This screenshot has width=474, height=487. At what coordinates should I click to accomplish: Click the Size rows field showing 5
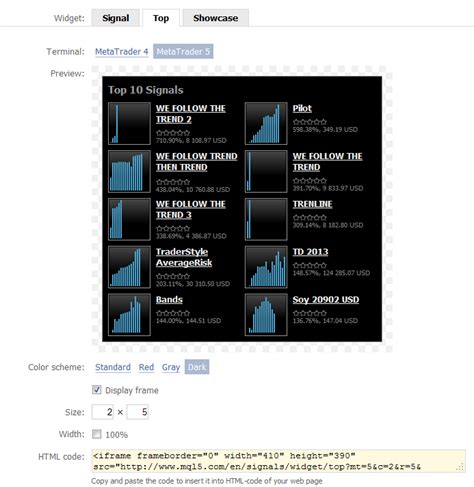pos(137,412)
